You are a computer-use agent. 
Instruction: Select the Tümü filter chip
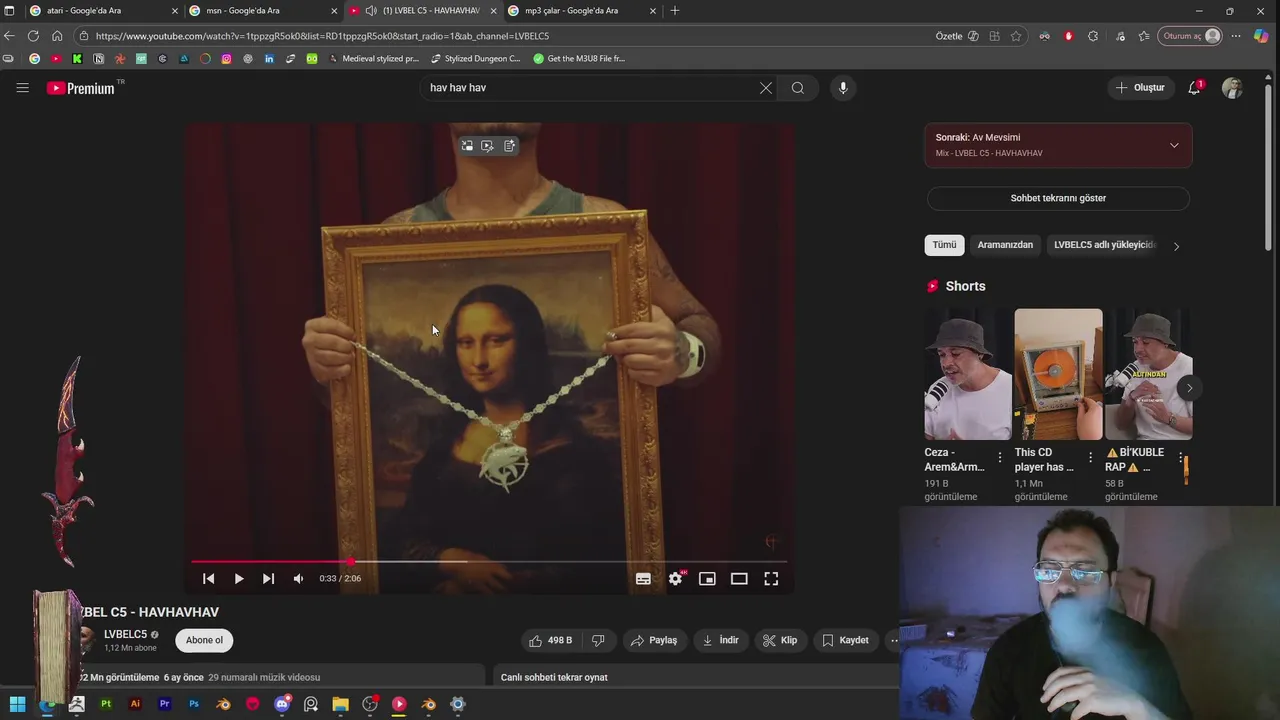pyautogui.click(x=944, y=245)
